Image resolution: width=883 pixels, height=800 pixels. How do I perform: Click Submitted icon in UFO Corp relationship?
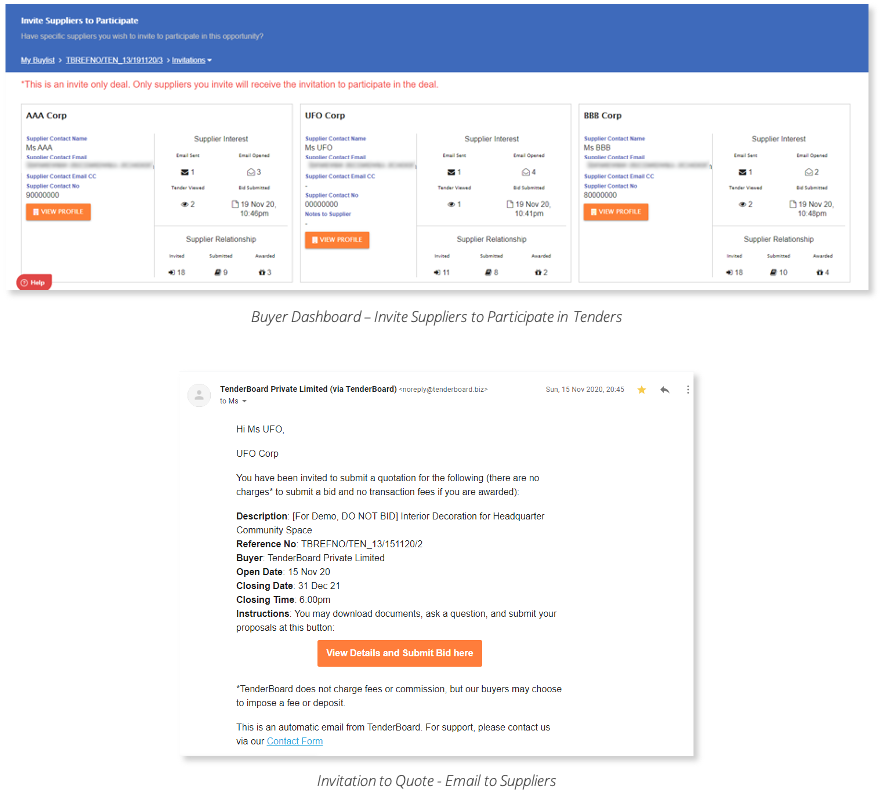488,272
